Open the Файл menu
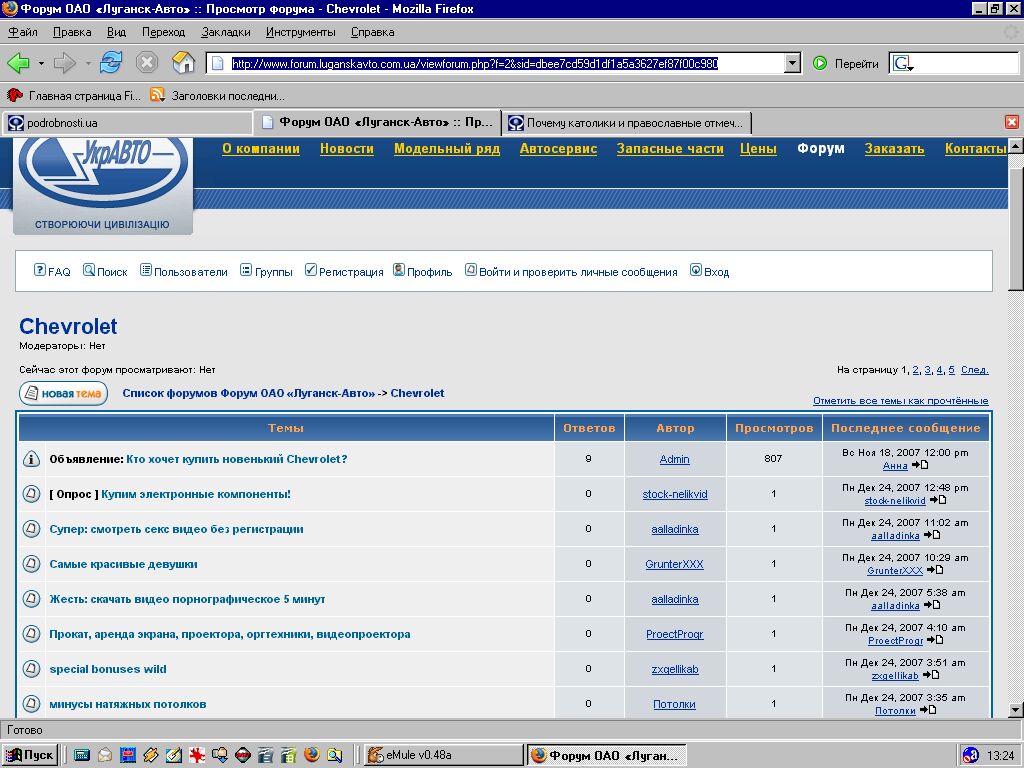 pyautogui.click(x=23, y=32)
